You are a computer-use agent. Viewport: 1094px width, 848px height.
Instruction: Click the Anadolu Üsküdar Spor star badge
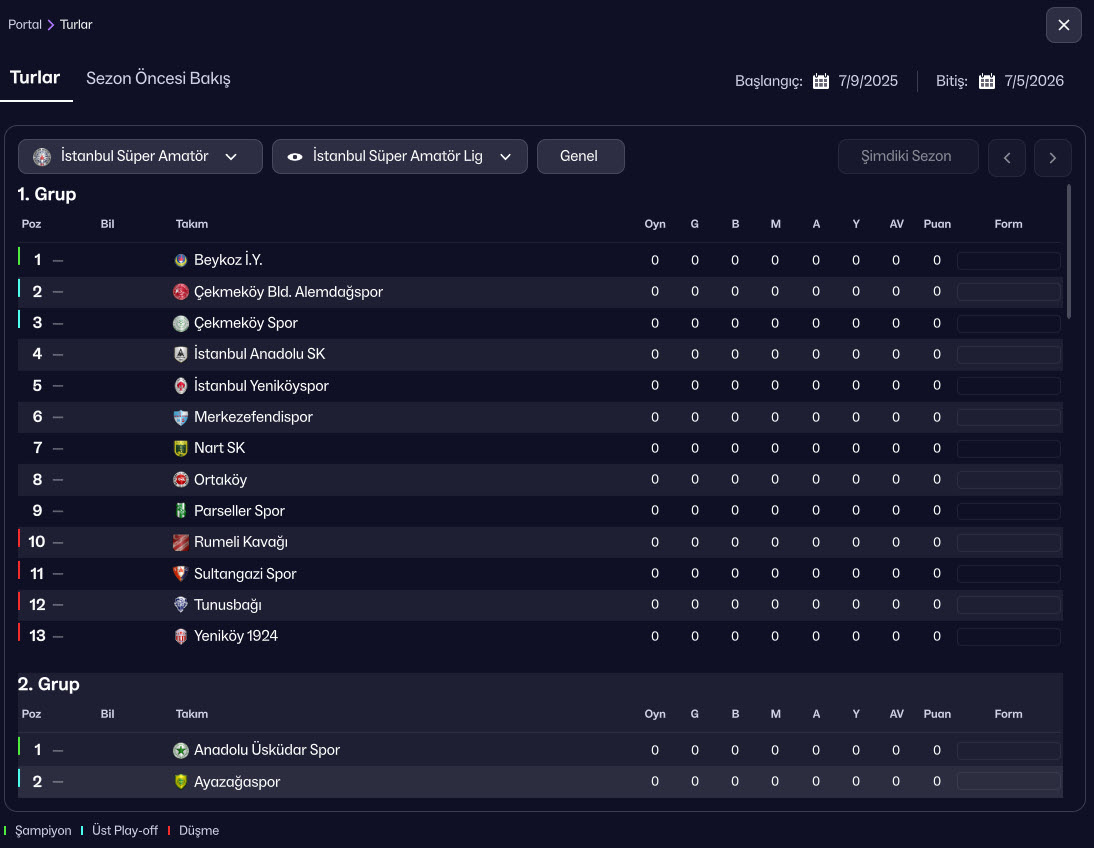[x=181, y=750]
